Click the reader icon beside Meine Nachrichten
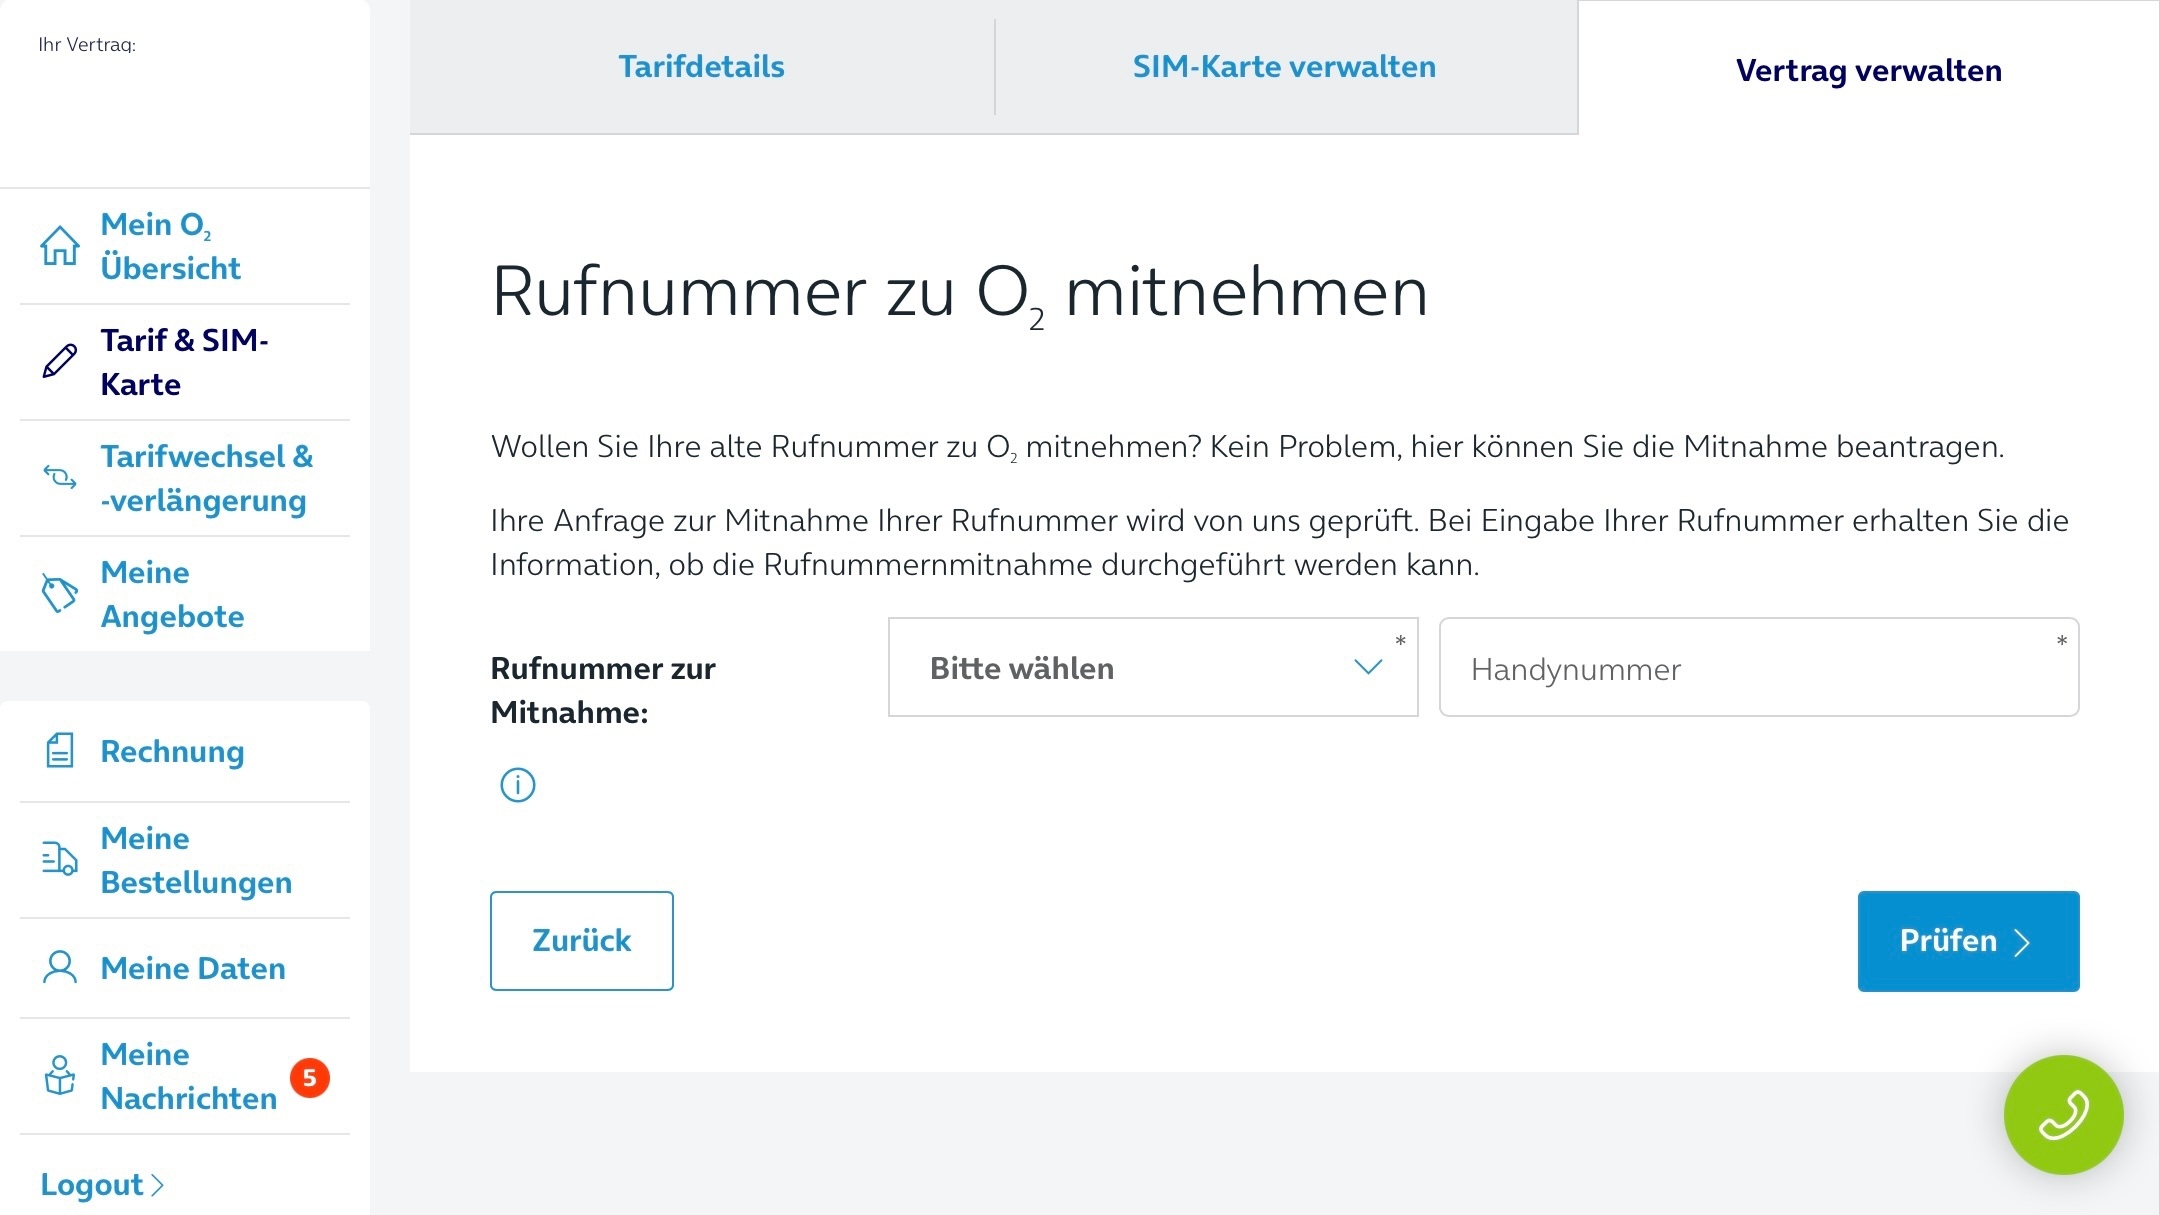Screen dimensions: 2159x1215 [x=59, y=1075]
